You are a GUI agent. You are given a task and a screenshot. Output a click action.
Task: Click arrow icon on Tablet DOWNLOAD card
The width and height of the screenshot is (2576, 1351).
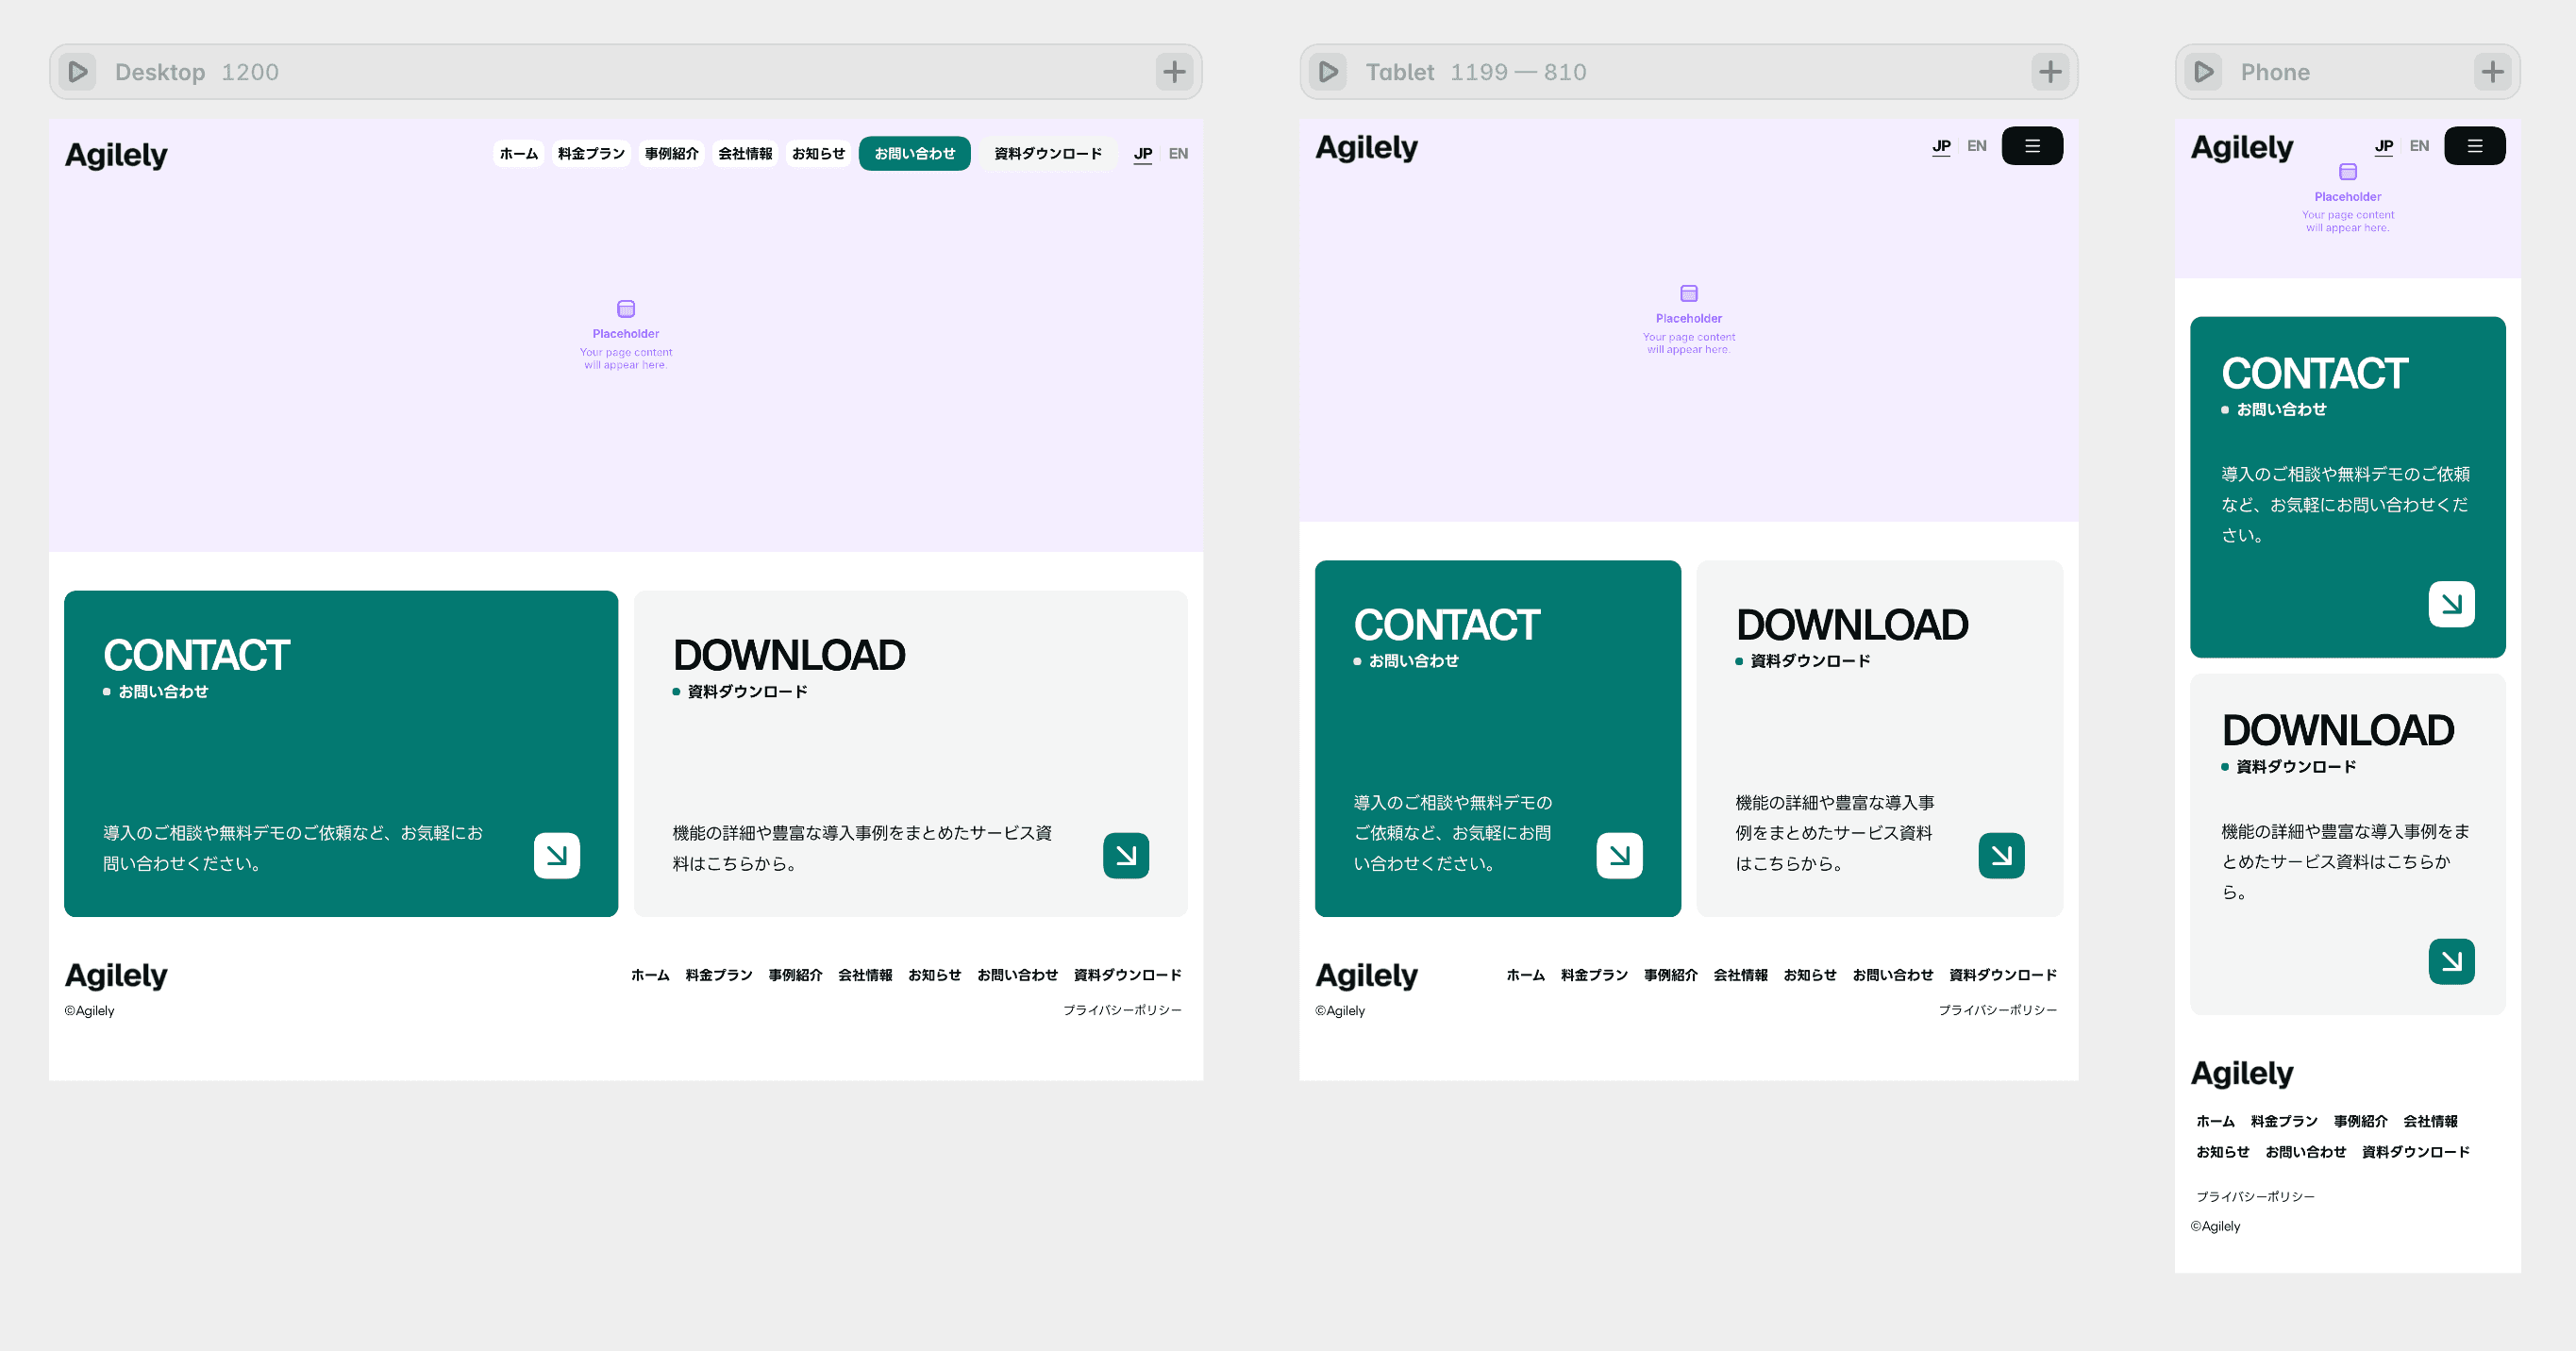(x=2001, y=855)
